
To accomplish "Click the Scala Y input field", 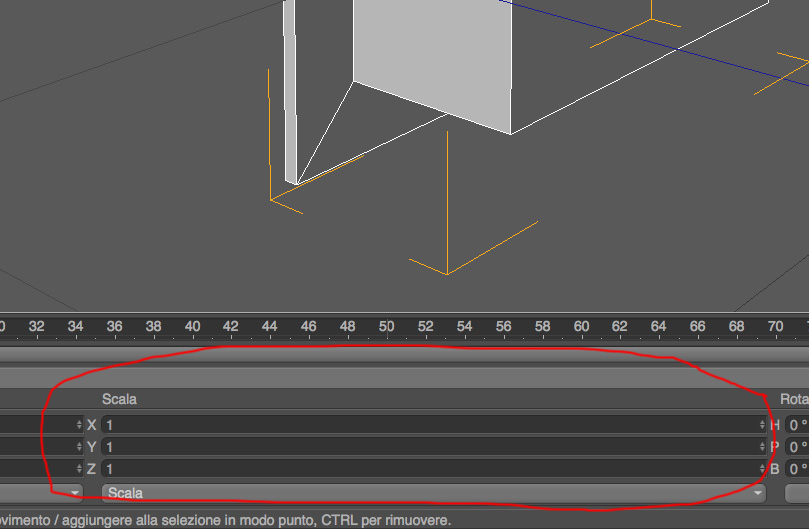I will coord(433,447).
